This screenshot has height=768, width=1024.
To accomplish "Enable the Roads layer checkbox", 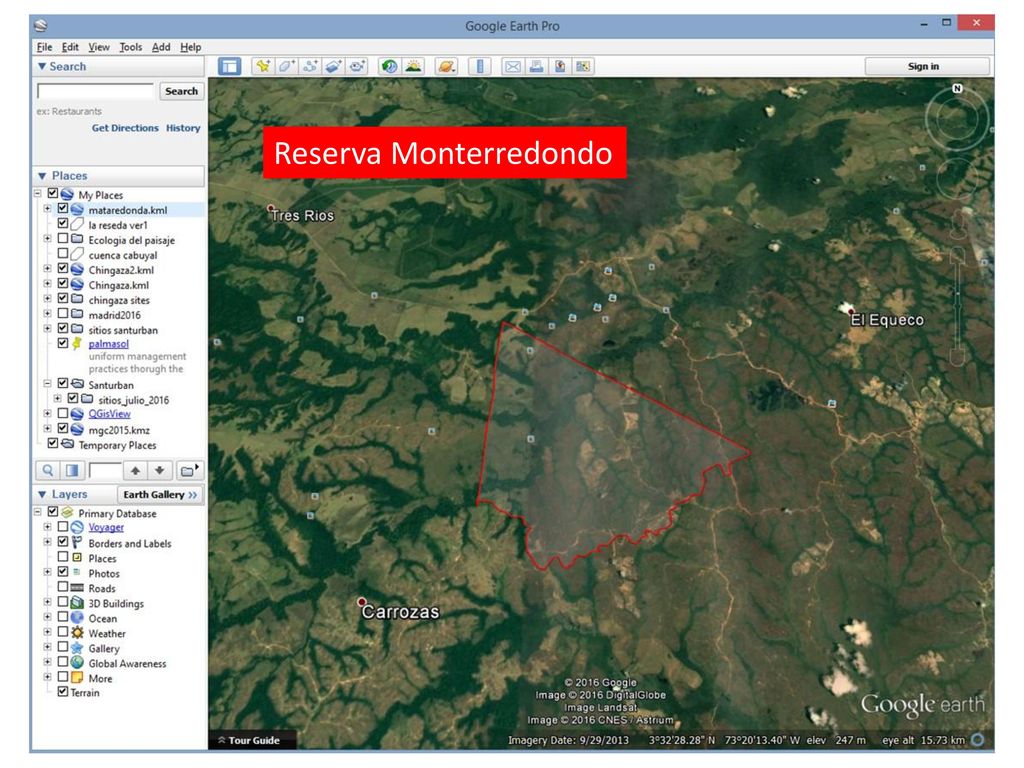I will pyautogui.click(x=63, y=587).
